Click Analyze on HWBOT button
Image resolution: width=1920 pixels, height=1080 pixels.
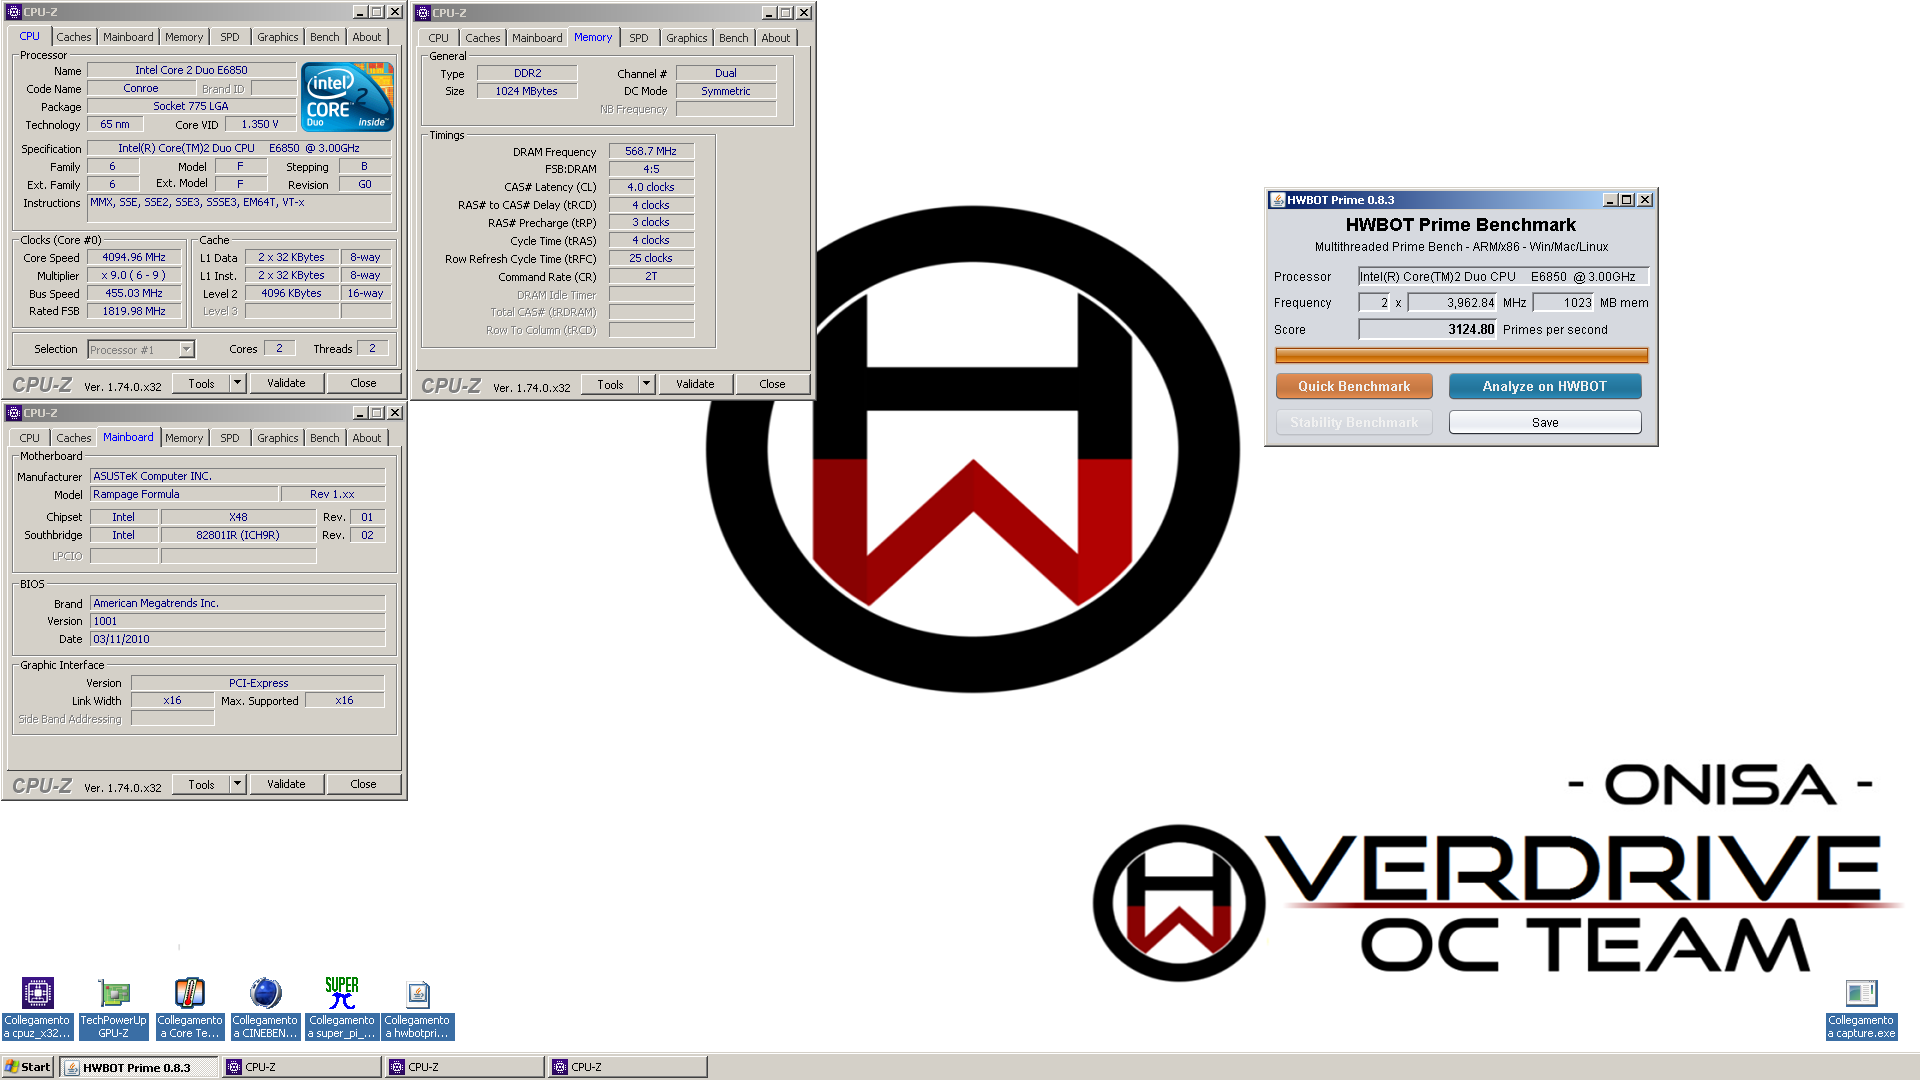[1544, 386]
